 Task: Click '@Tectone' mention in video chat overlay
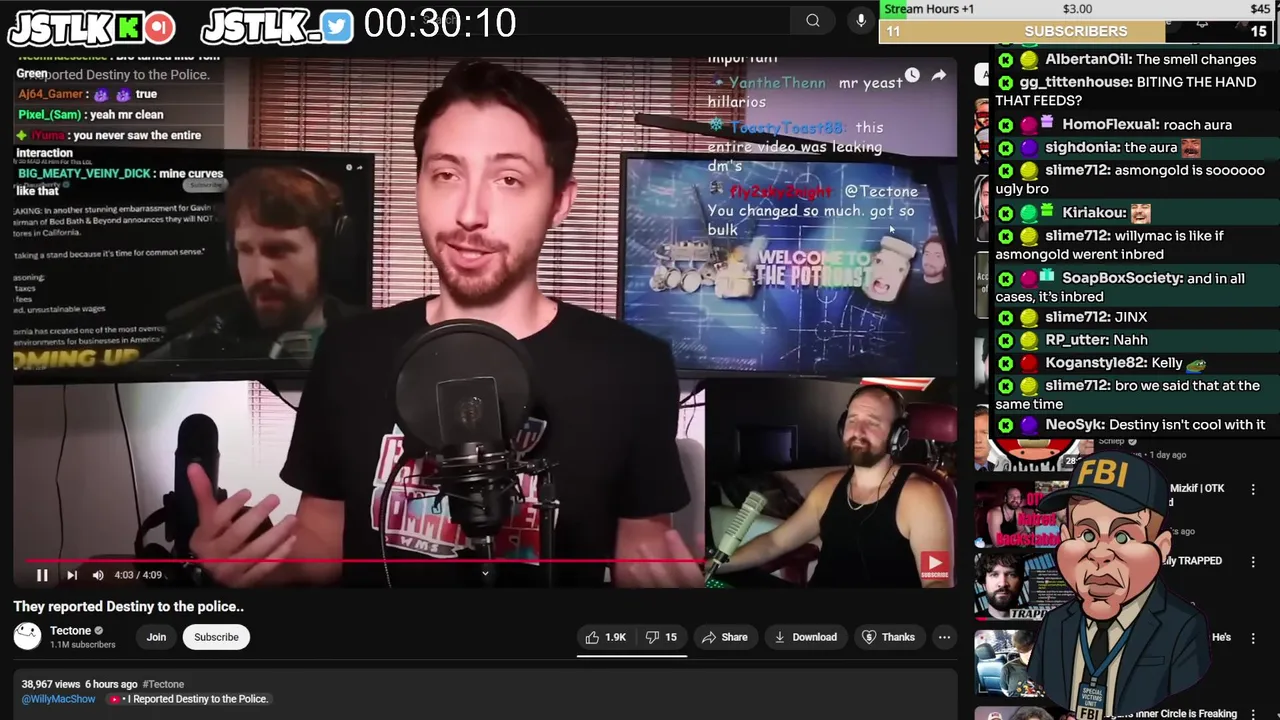pos(881,191)
